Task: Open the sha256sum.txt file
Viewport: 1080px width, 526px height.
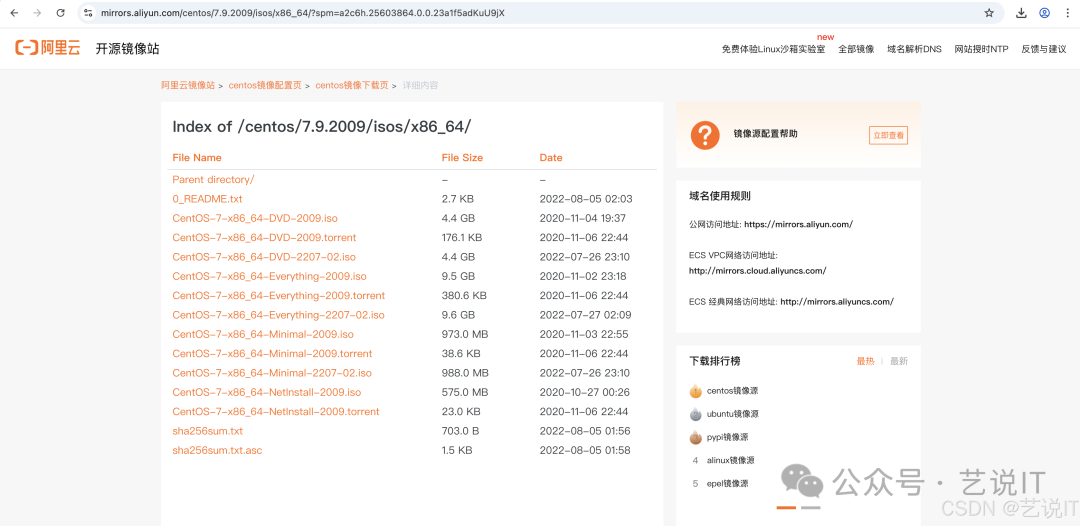Action: tap(207, 431)
